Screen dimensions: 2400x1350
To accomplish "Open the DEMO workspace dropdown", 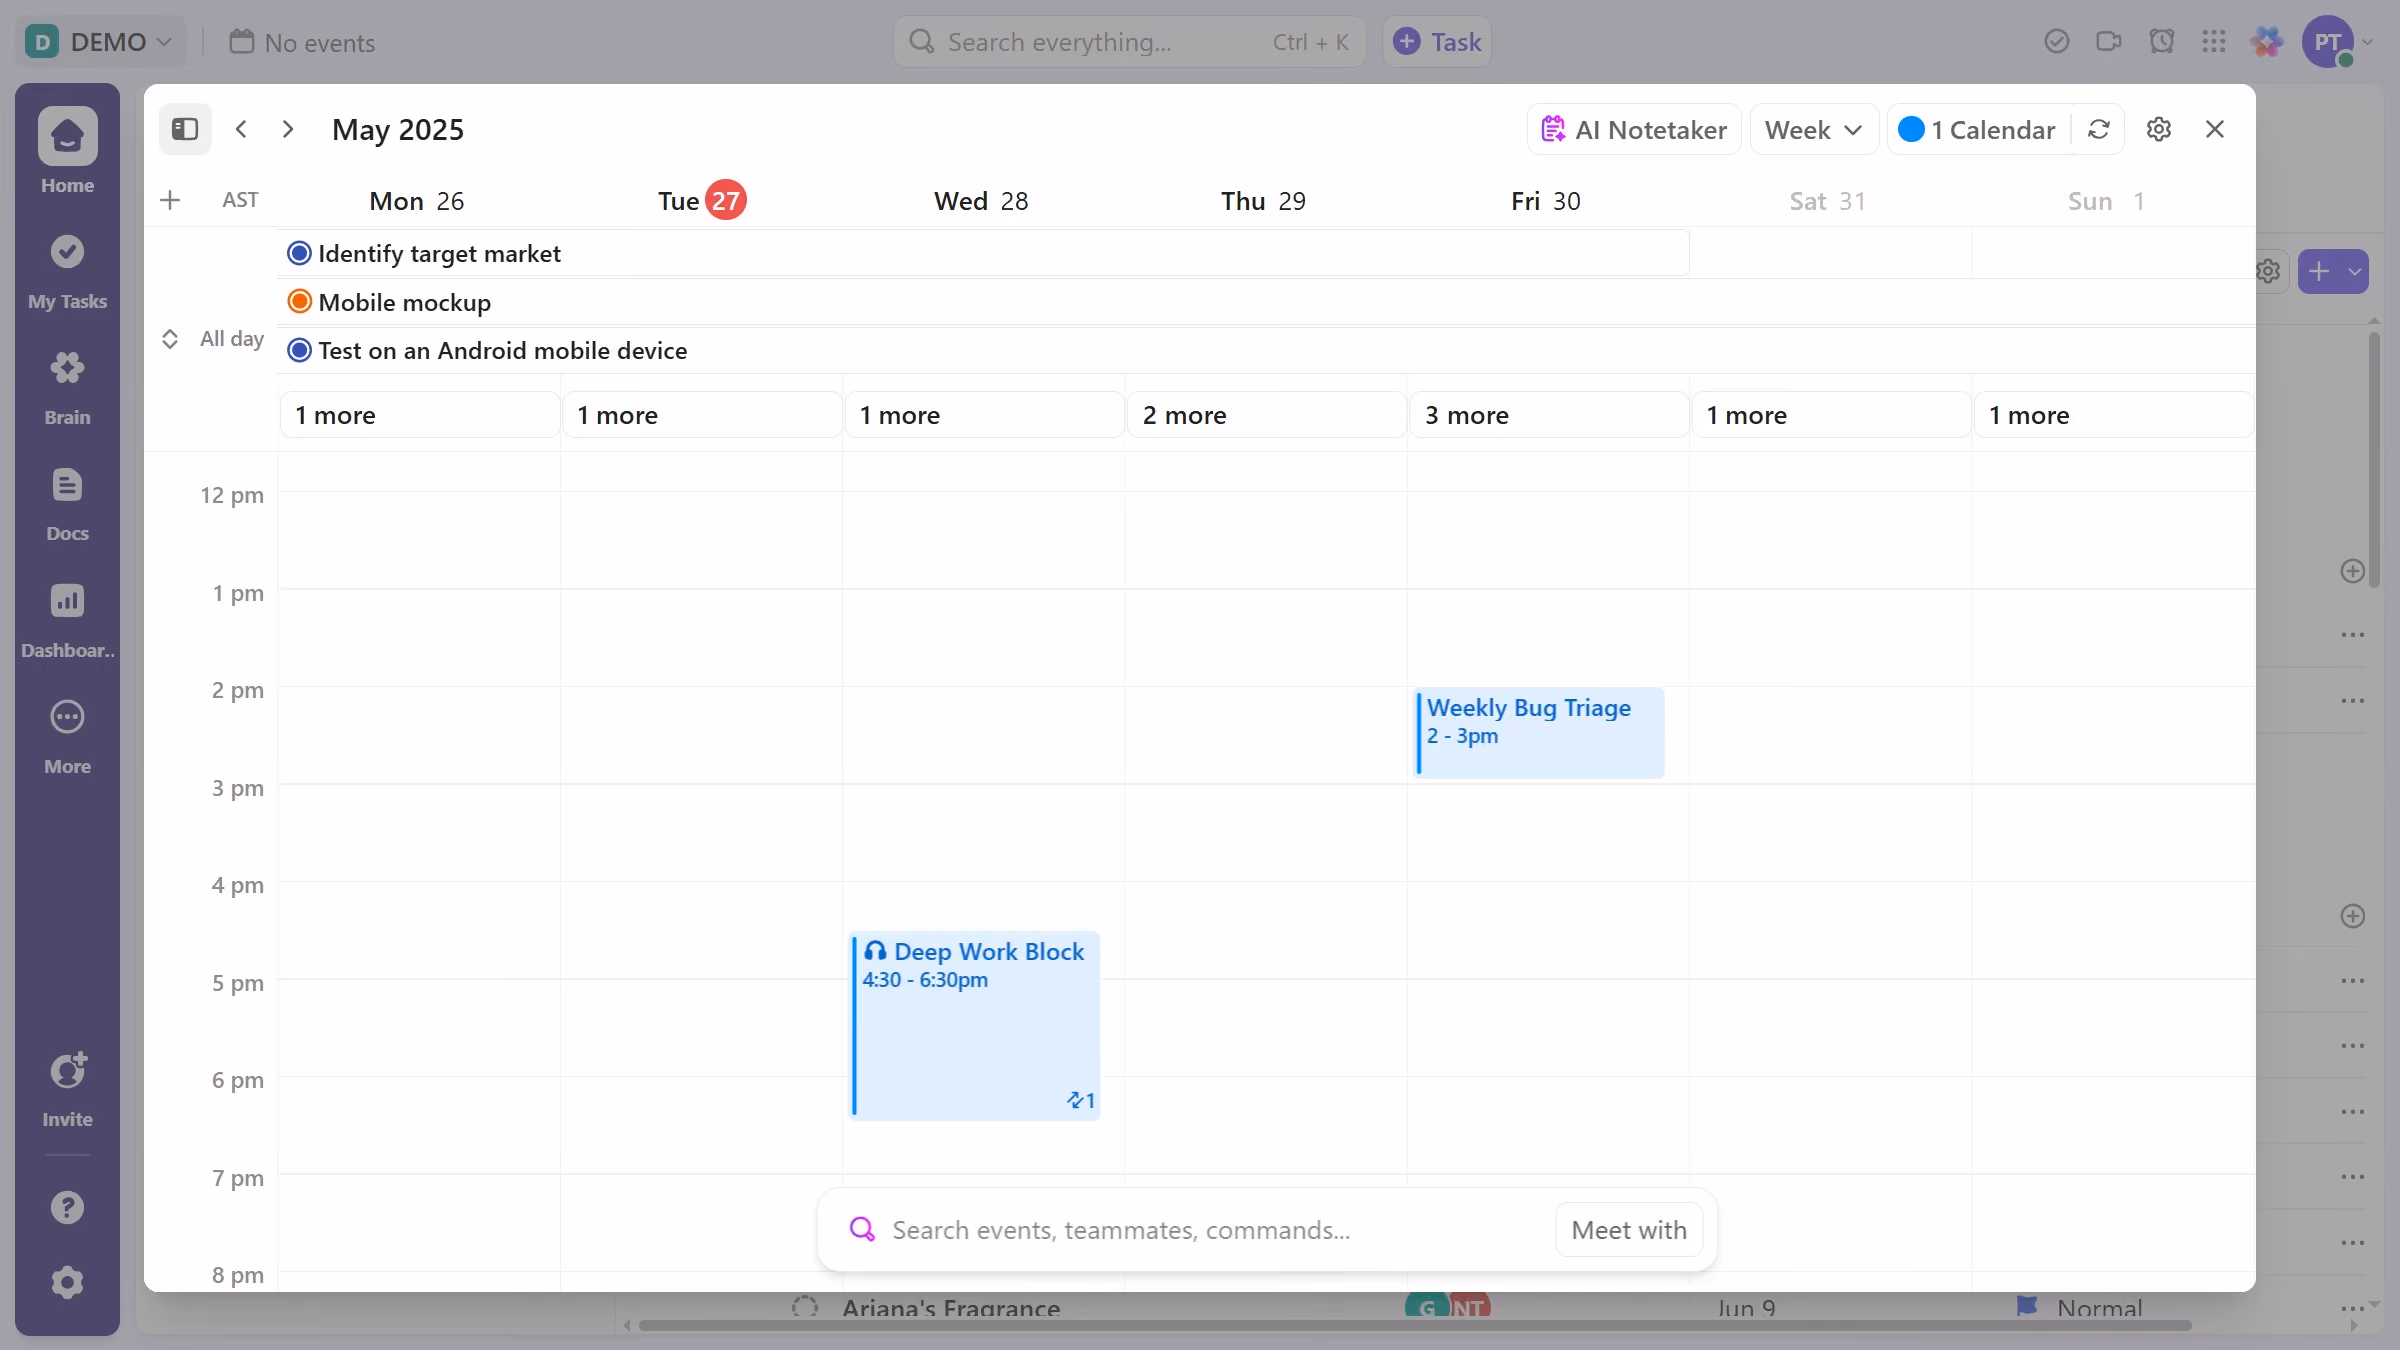I will click(99, 41).
